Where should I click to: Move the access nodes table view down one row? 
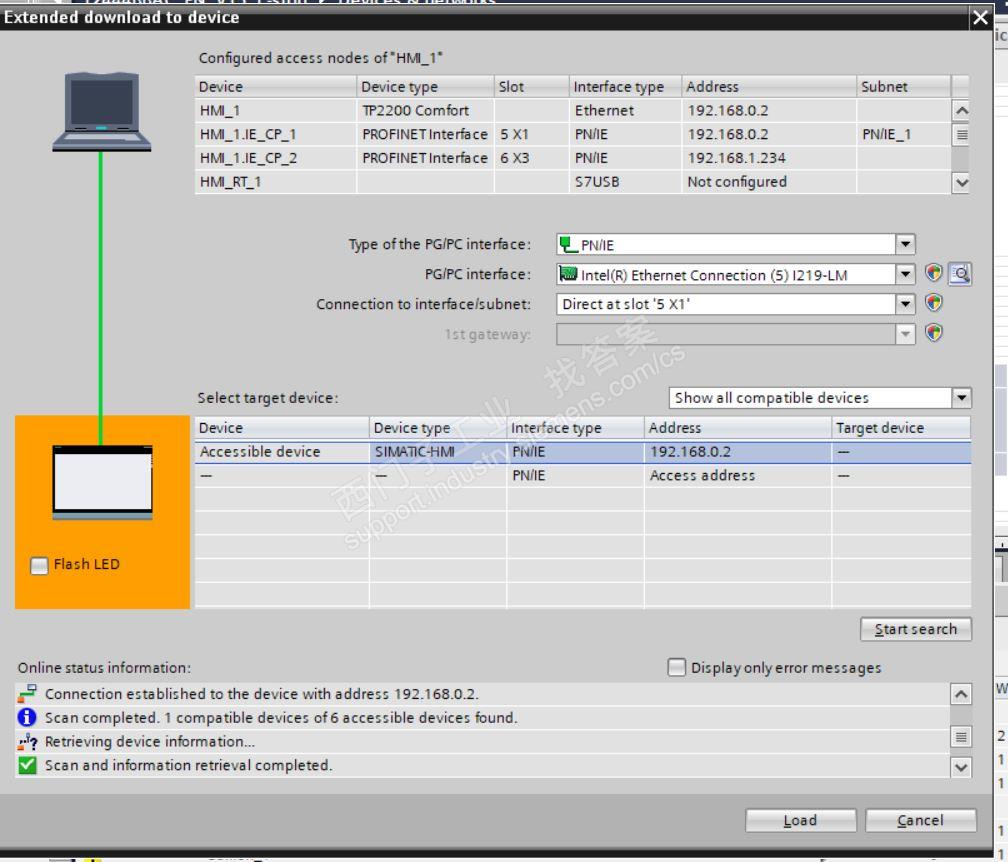point(961,183)
